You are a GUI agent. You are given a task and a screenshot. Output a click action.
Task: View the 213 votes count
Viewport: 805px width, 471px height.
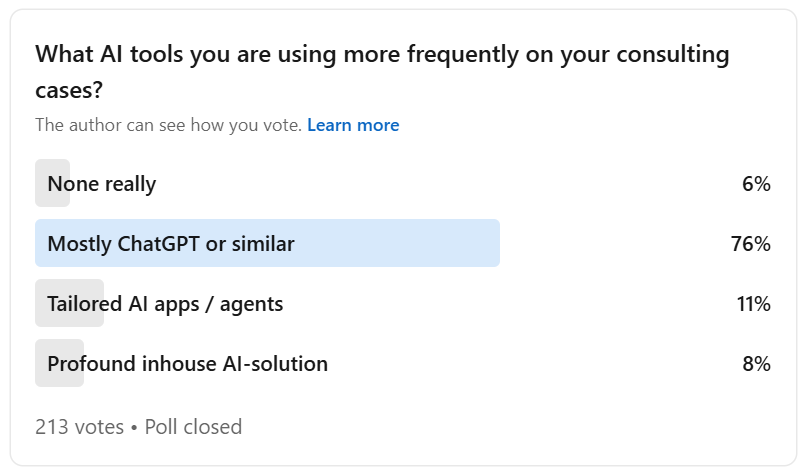point(80,427)
